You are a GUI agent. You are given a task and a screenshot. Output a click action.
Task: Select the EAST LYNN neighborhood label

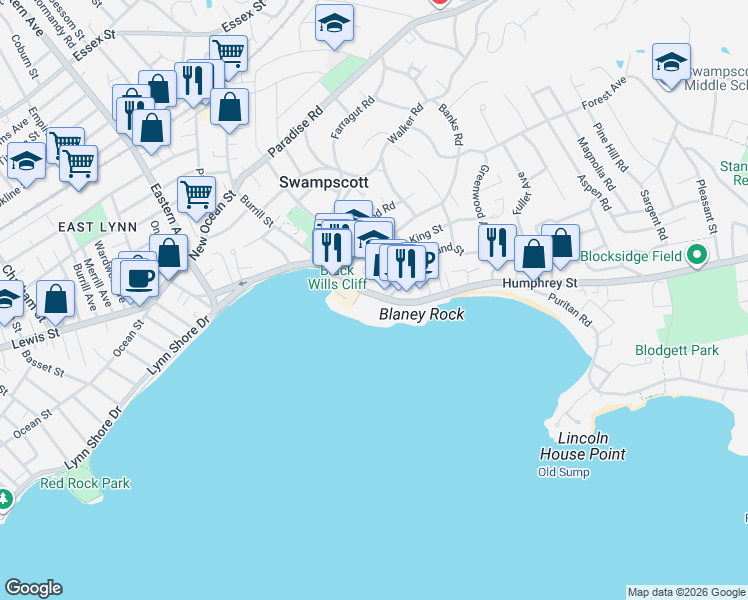pos(98,227)
